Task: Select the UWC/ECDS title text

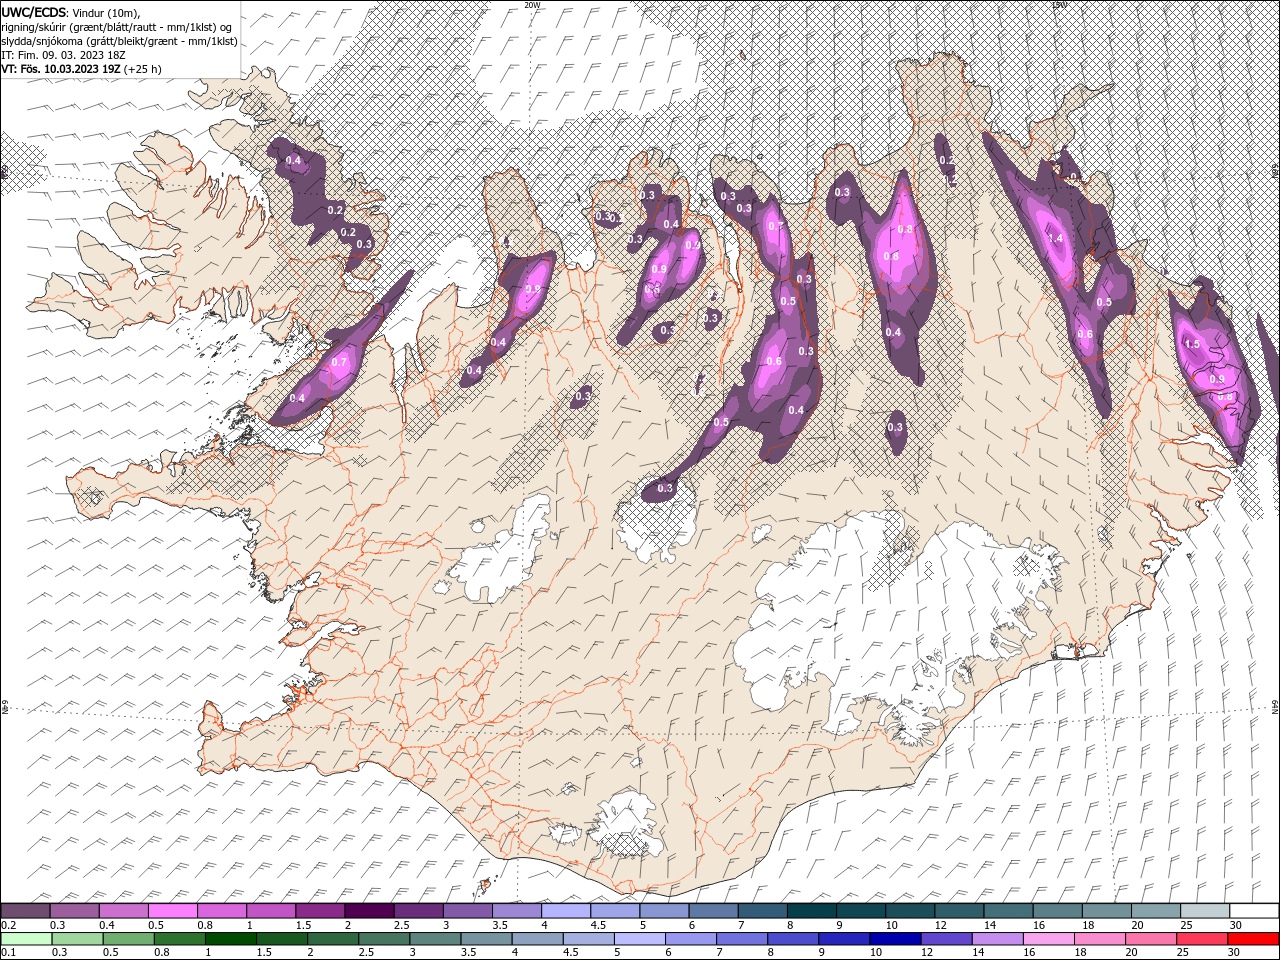Action: 34,11
